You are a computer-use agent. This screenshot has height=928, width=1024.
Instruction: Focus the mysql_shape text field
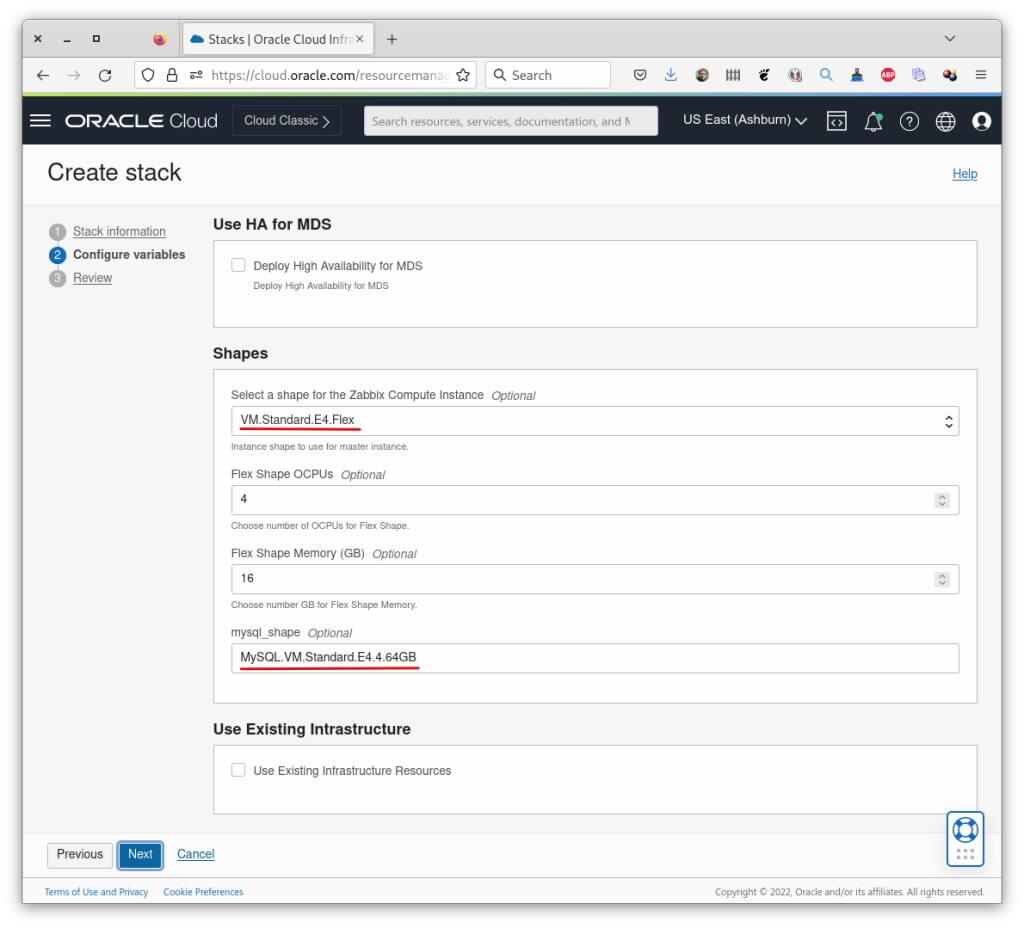coord(594,658)
